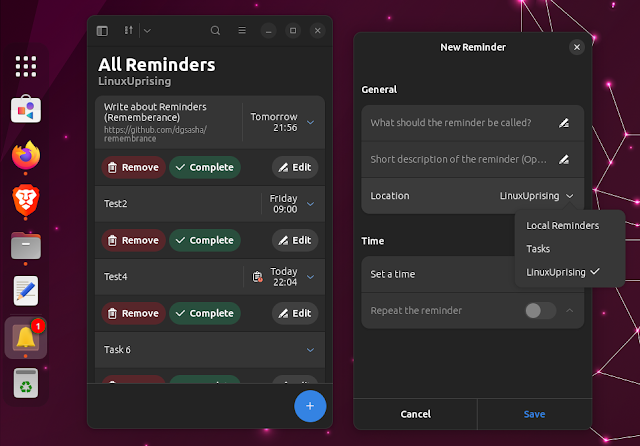Launch Firefox from the dock

tap(26, 155)
